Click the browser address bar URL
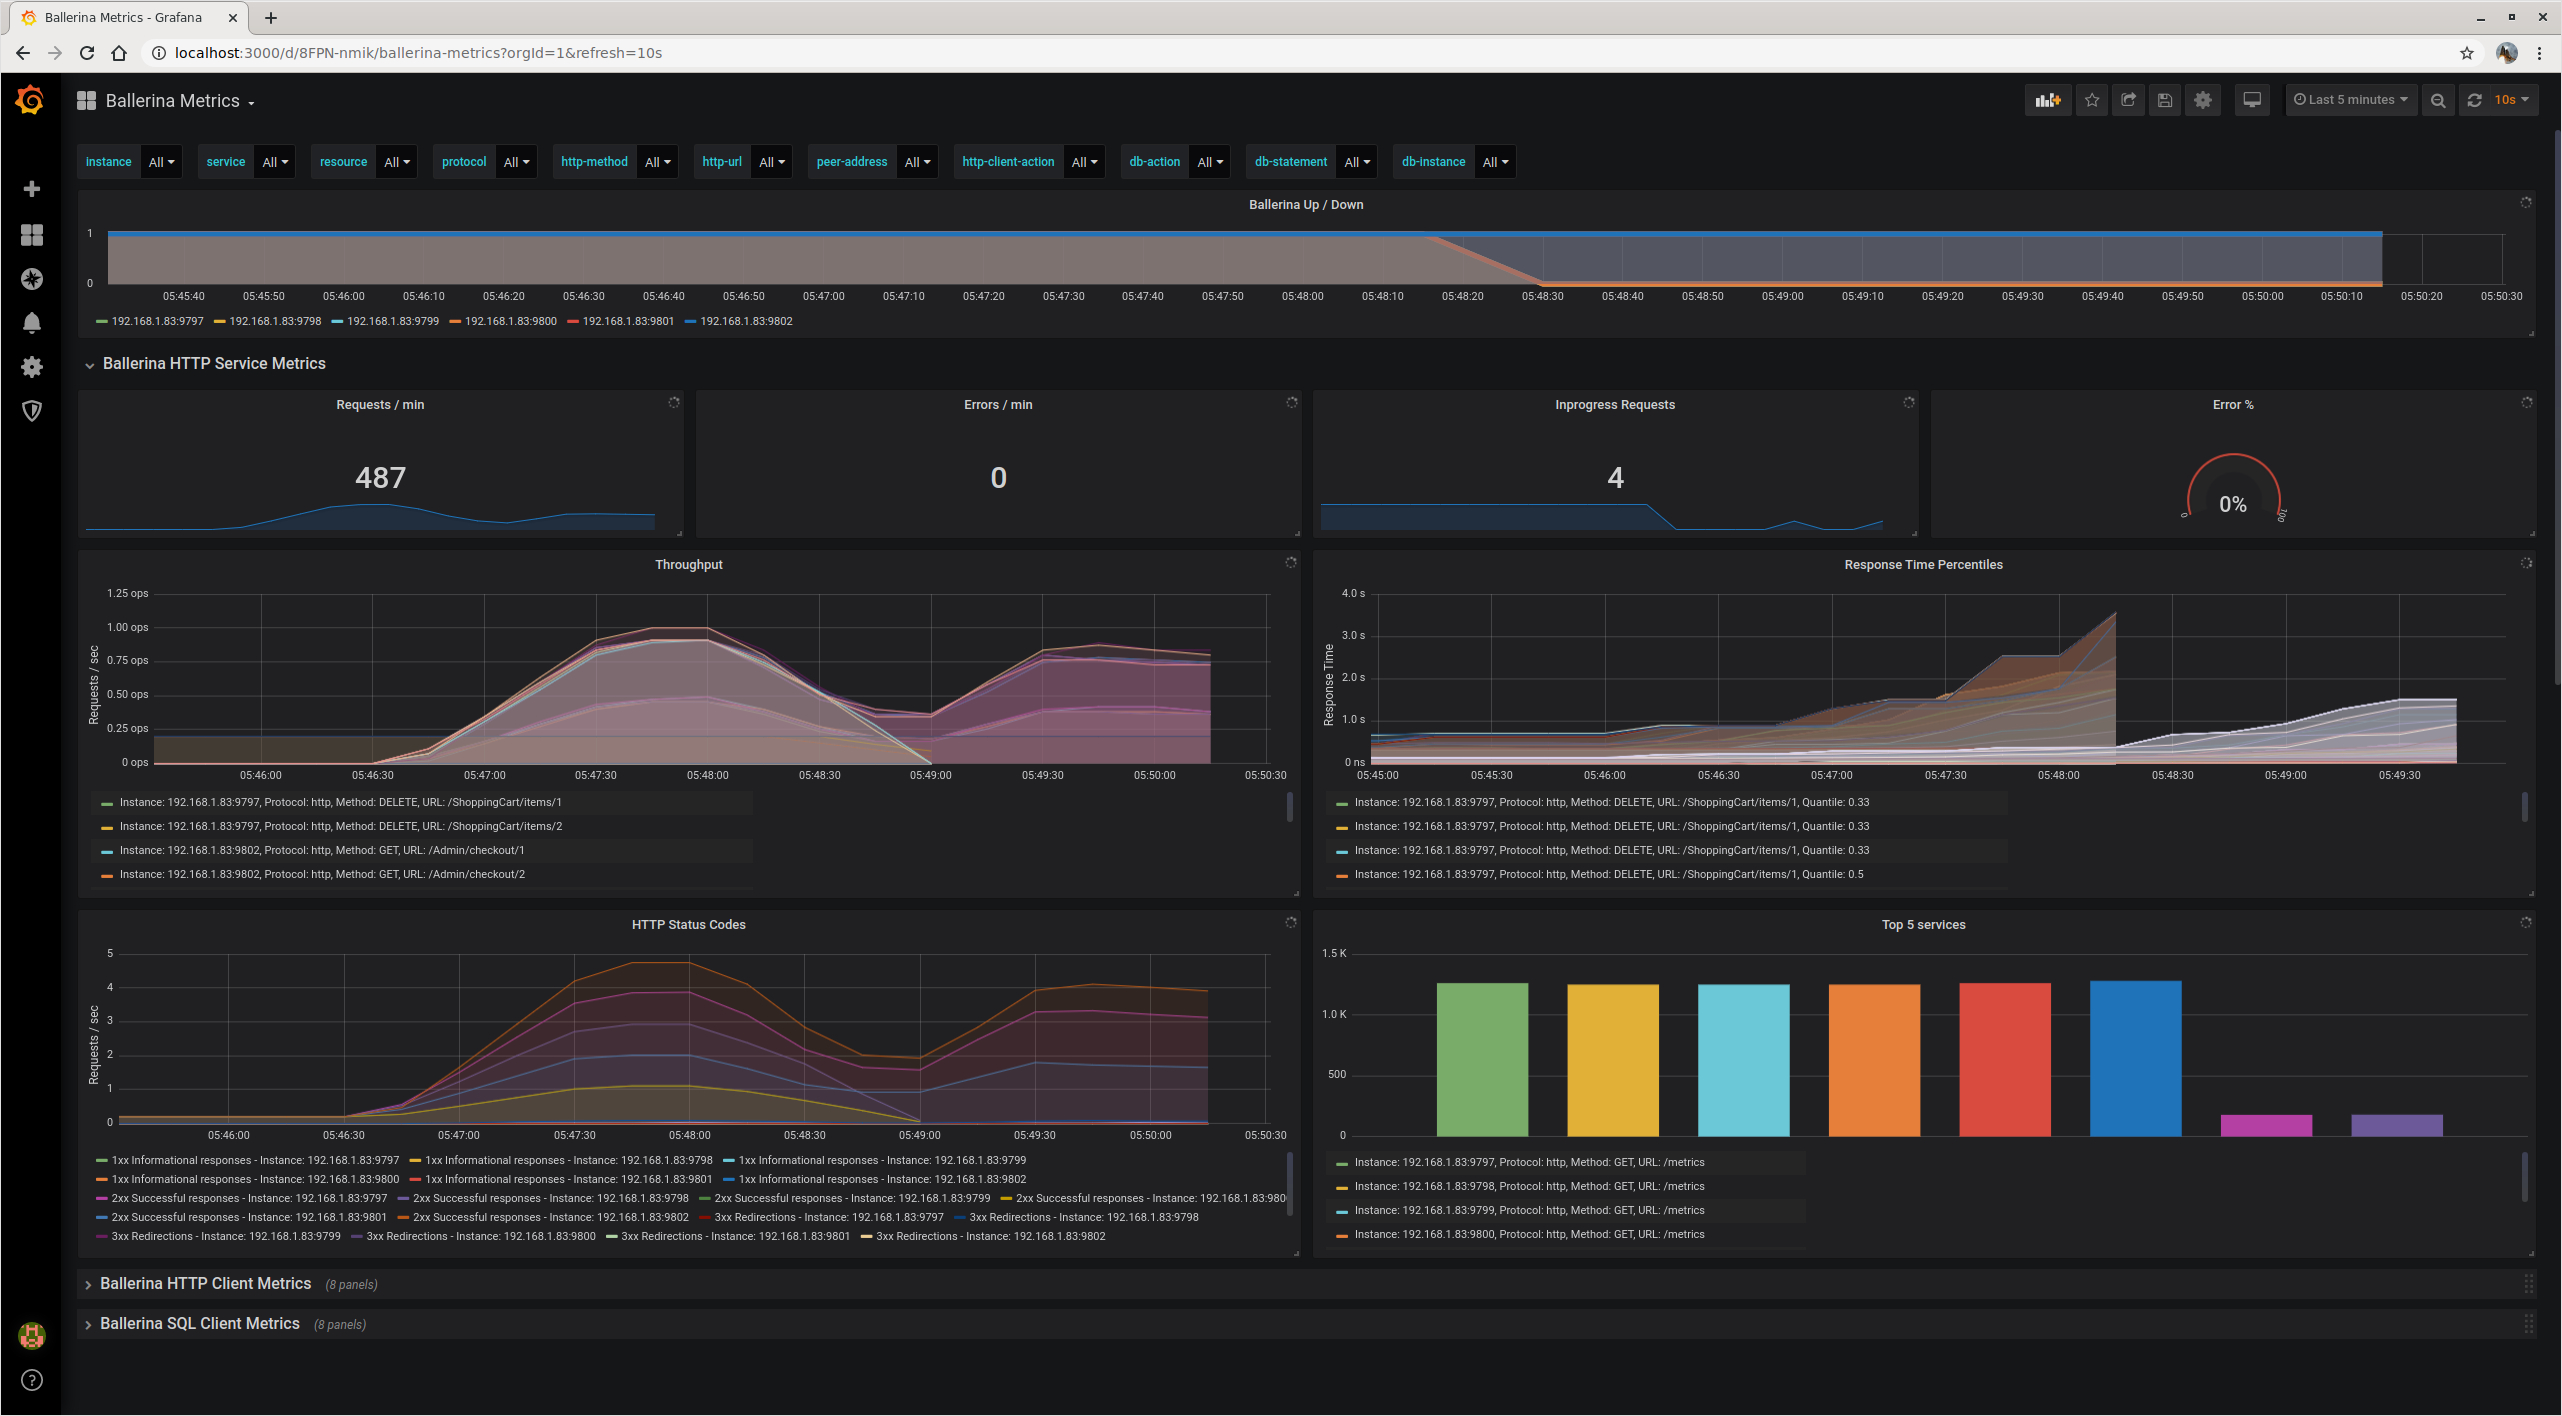2562x1416 pixels. [418, 53]
